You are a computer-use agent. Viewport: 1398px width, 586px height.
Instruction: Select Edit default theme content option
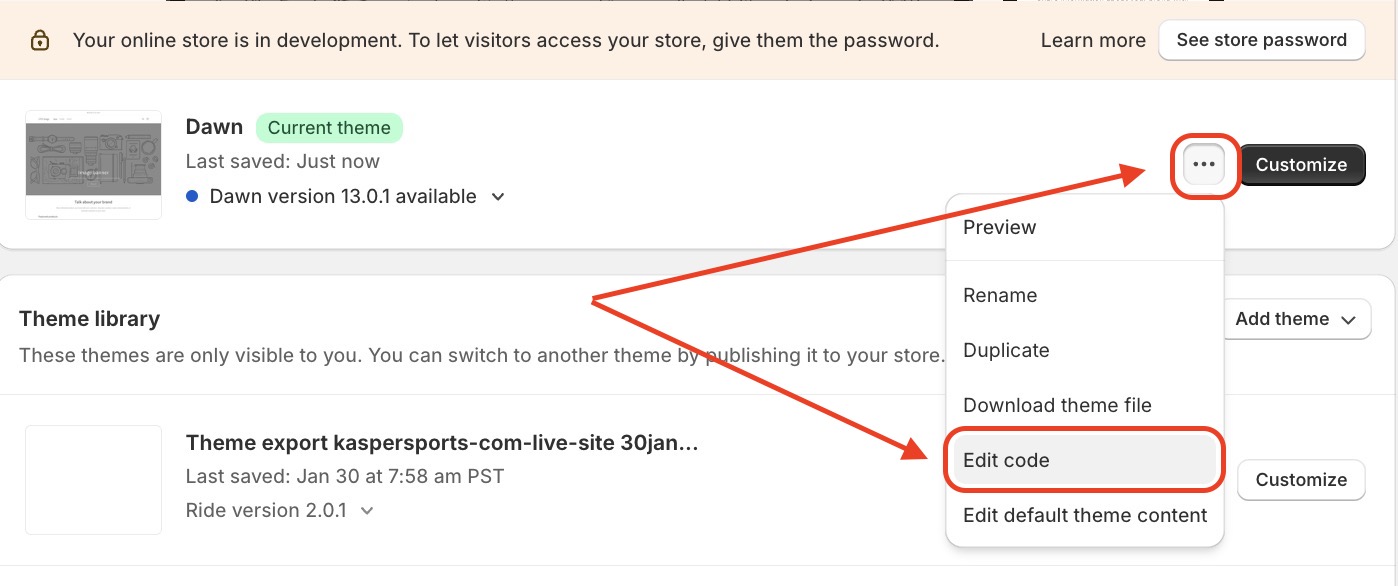[1085, 515]
